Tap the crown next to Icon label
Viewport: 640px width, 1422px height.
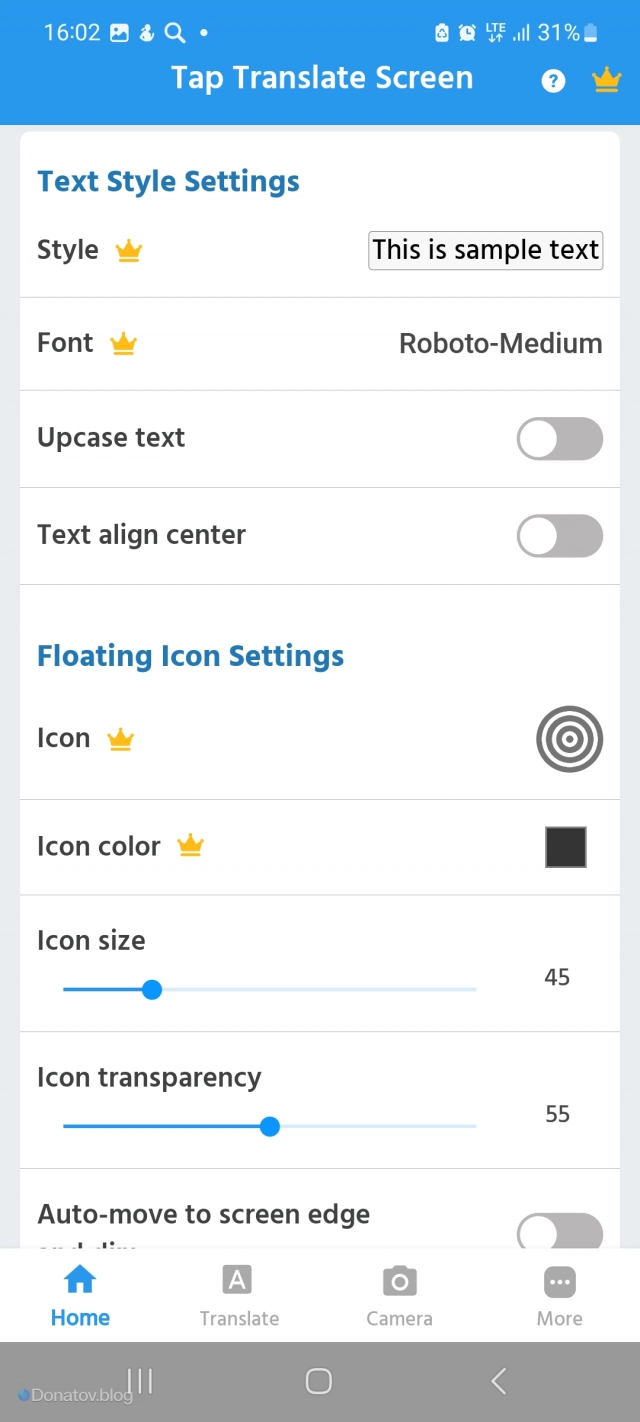tap(120, 739)
